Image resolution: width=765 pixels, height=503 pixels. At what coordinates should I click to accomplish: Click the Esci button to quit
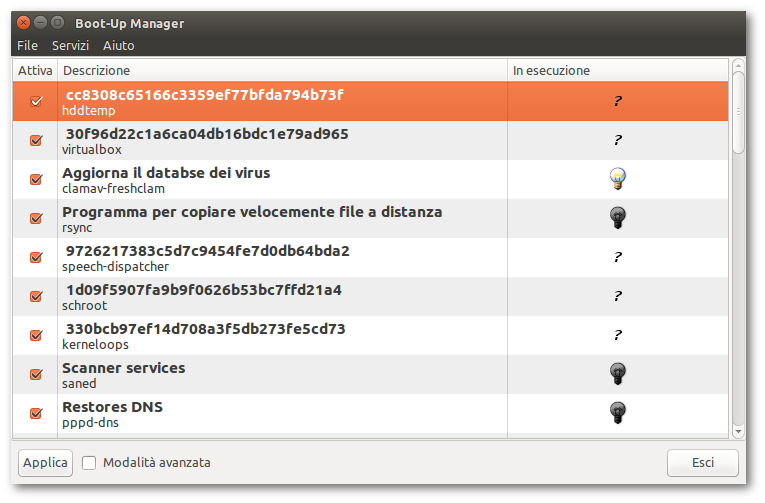tap(702, 463)
